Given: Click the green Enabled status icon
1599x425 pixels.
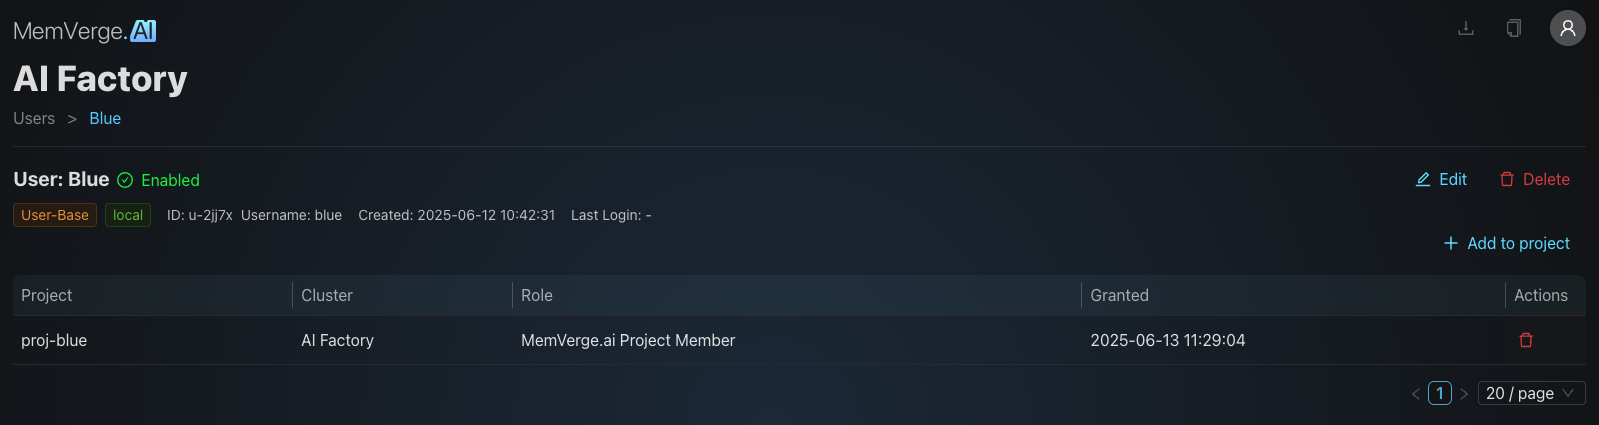Looking at the screenshot, I should pyautogui.click(x=125, y=180).
